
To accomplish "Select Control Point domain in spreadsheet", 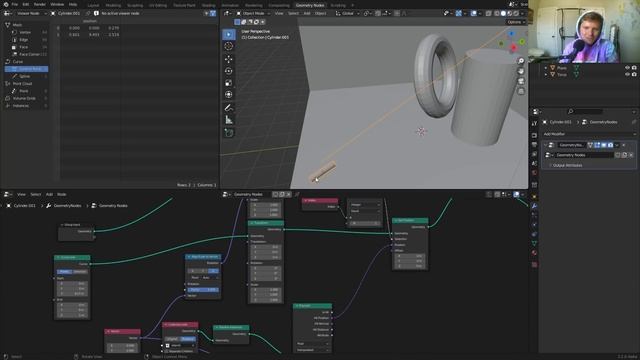I will [27, 69].
